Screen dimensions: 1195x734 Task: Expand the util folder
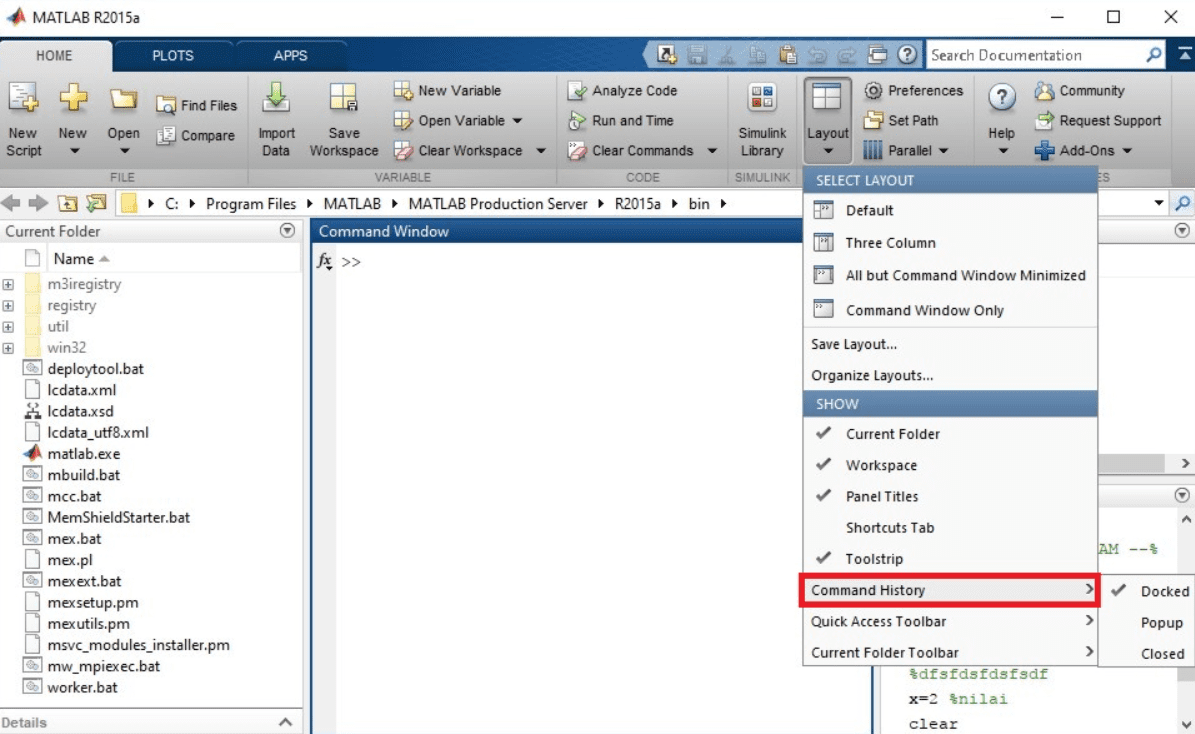tap(8, 327)
